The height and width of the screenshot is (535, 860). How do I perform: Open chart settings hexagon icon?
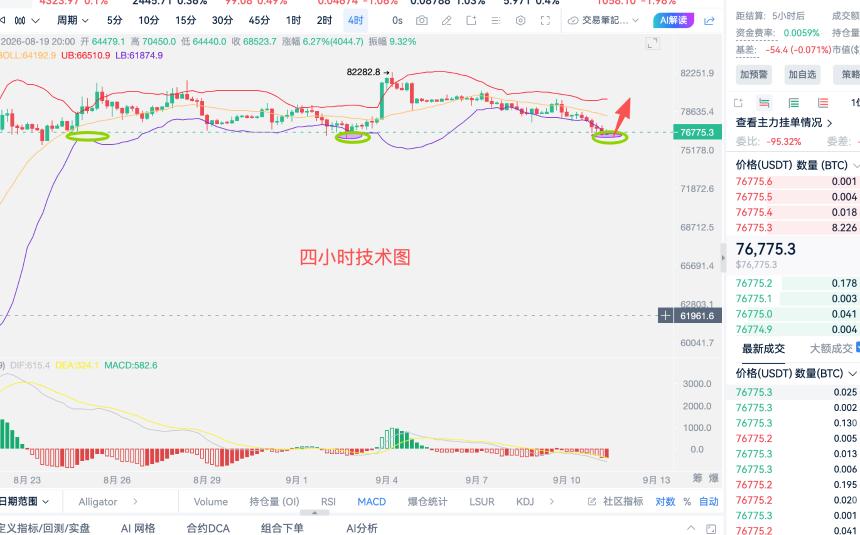[x=520, y=20]
